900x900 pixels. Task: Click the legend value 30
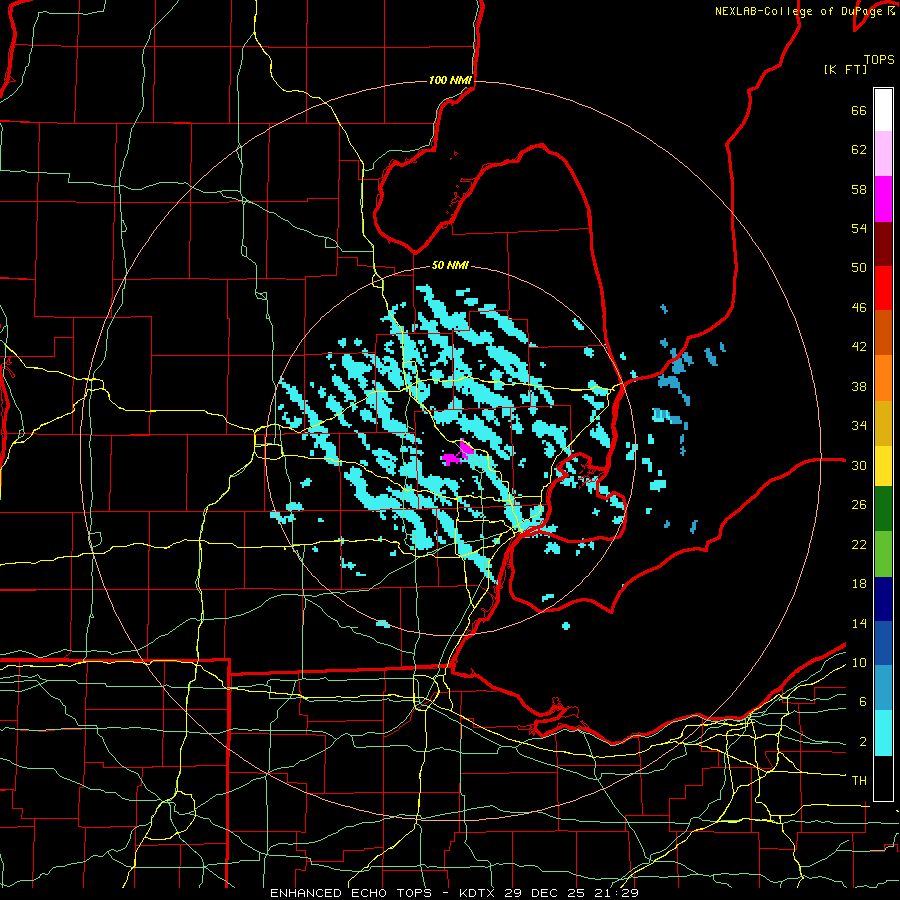tap(859, 465)
